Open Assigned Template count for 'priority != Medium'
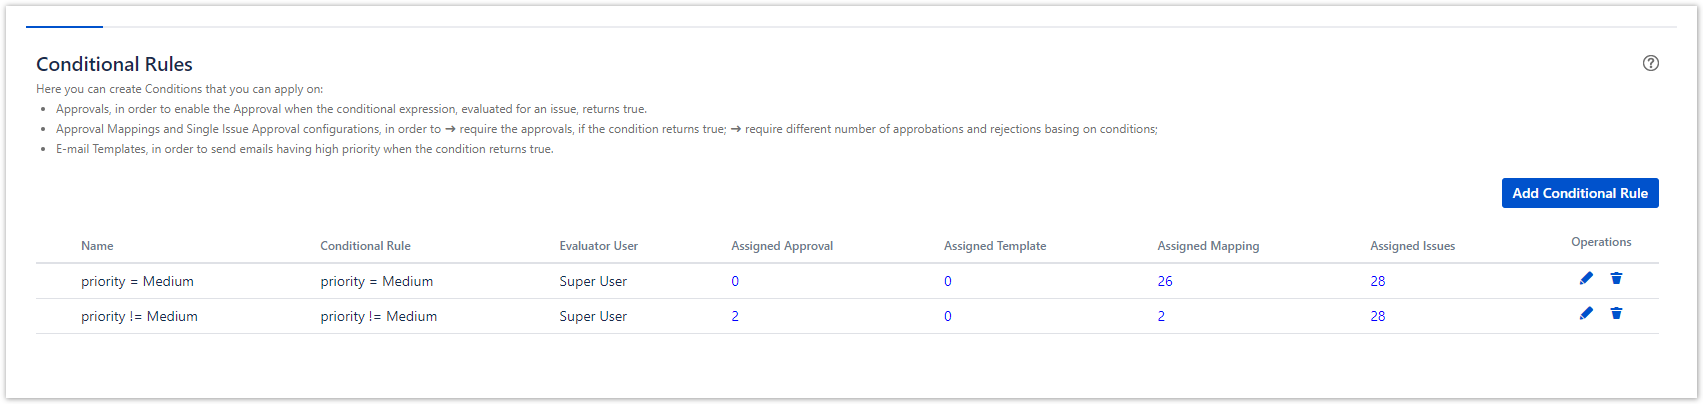 948,317
